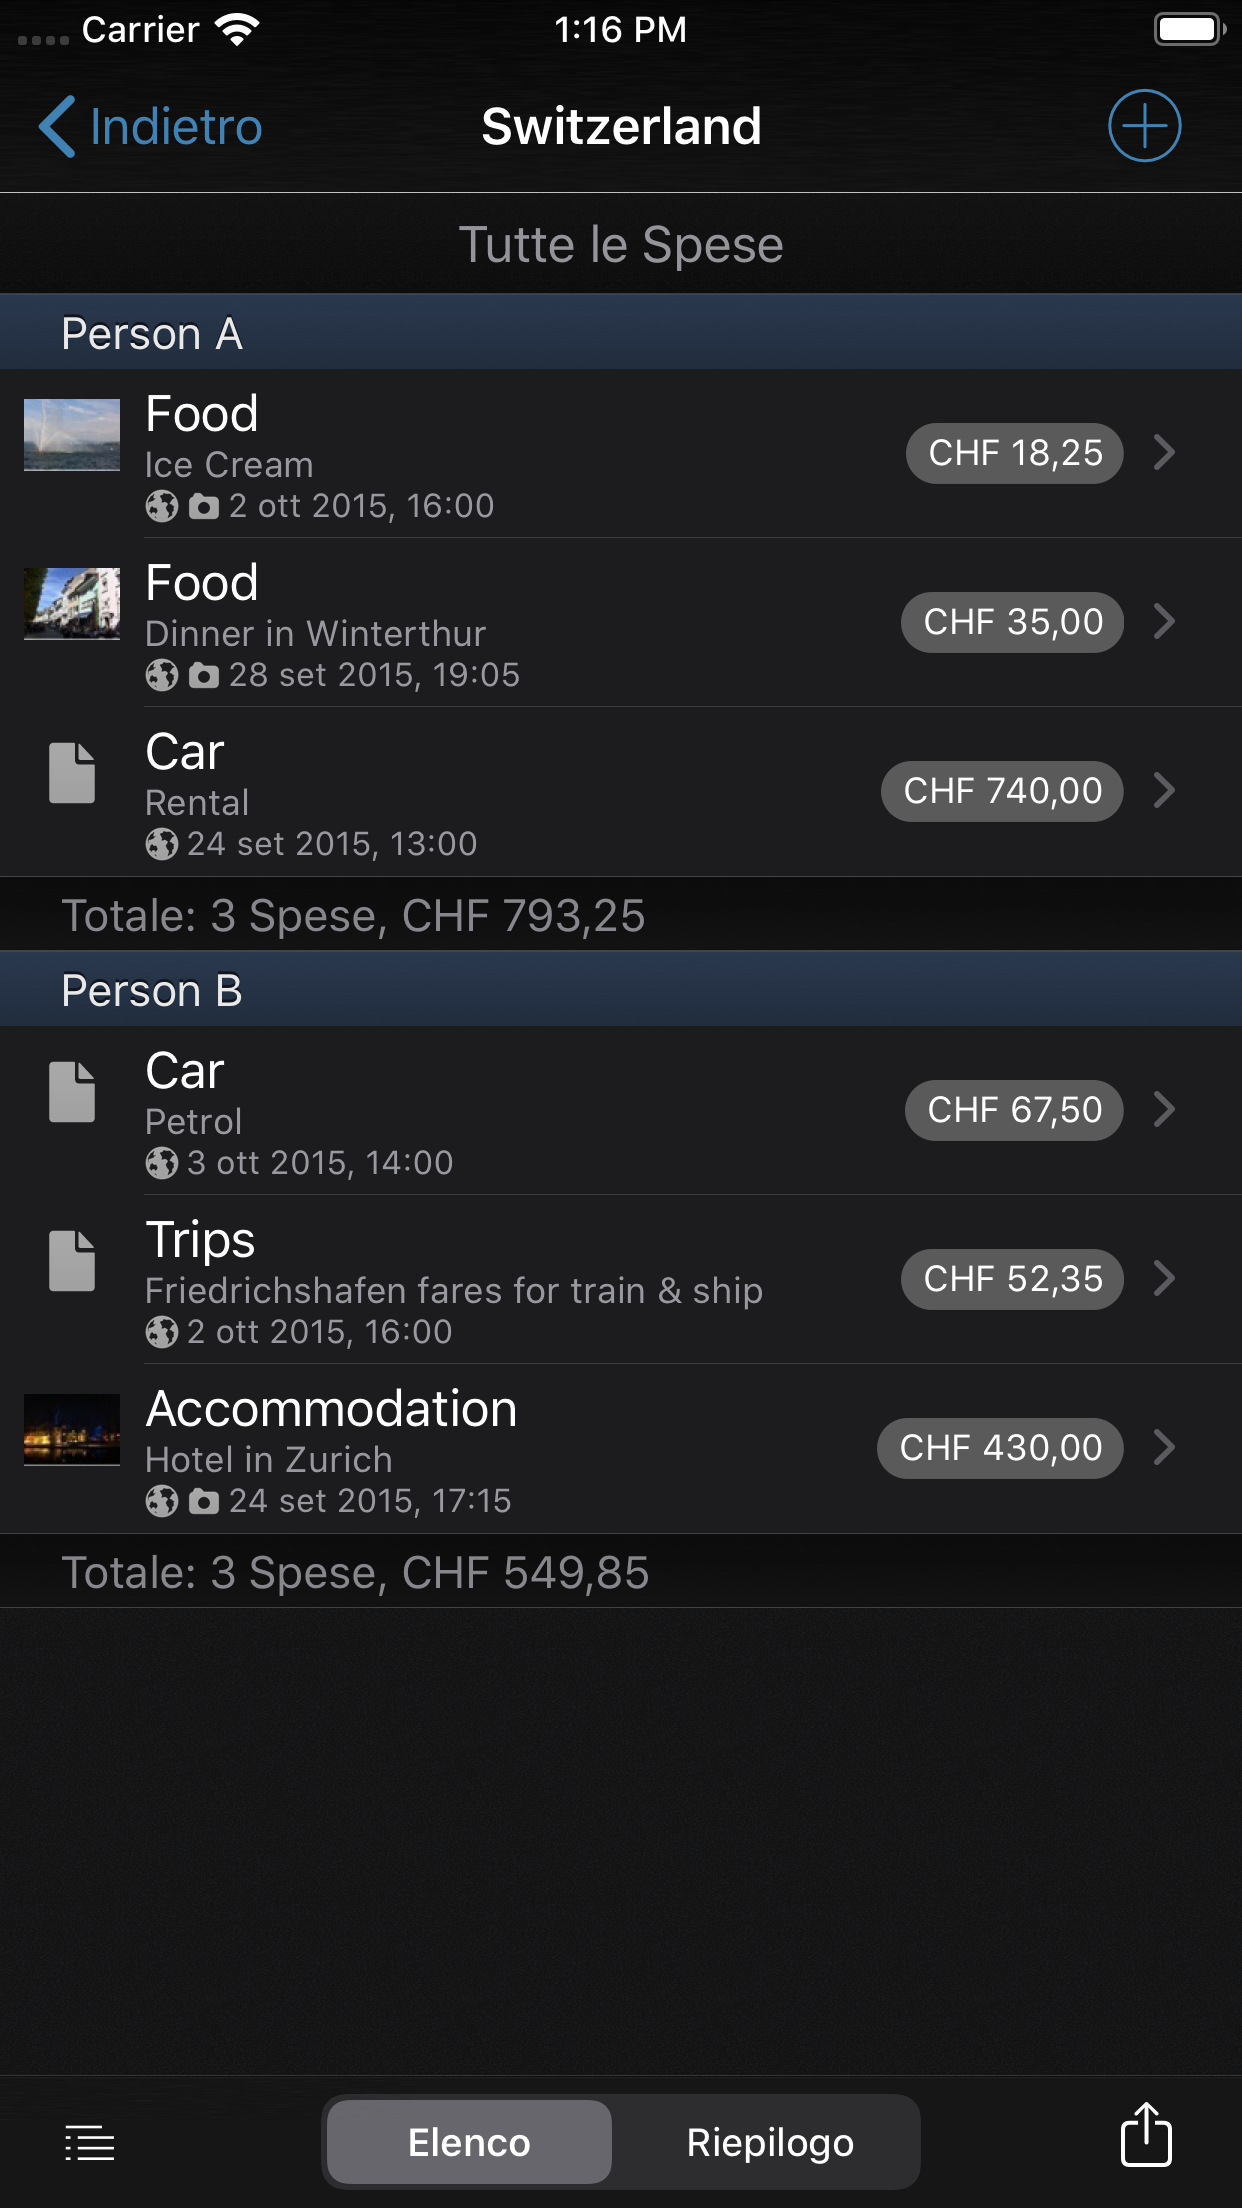Tap the camera icon on Ice Cream entry
Screen dimensions: 1242x2208
tap(204, 507)
